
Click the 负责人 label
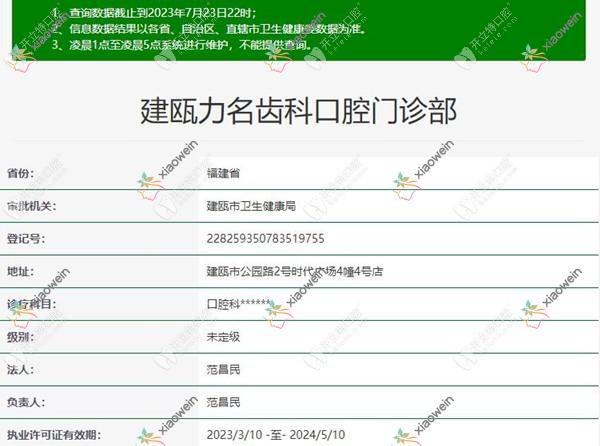coord(26,402)
